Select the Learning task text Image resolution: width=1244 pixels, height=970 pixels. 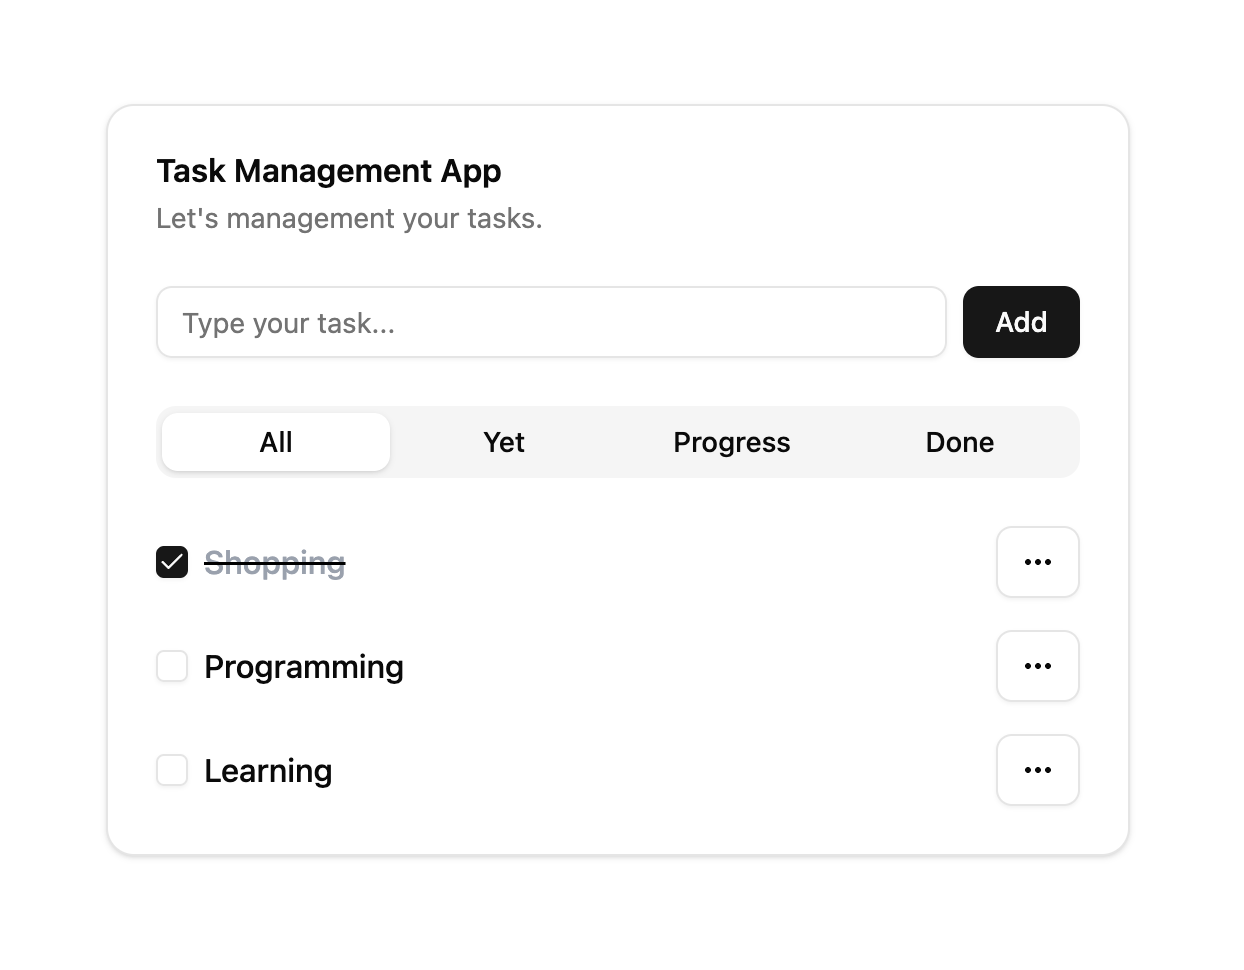tap(268, 771)
